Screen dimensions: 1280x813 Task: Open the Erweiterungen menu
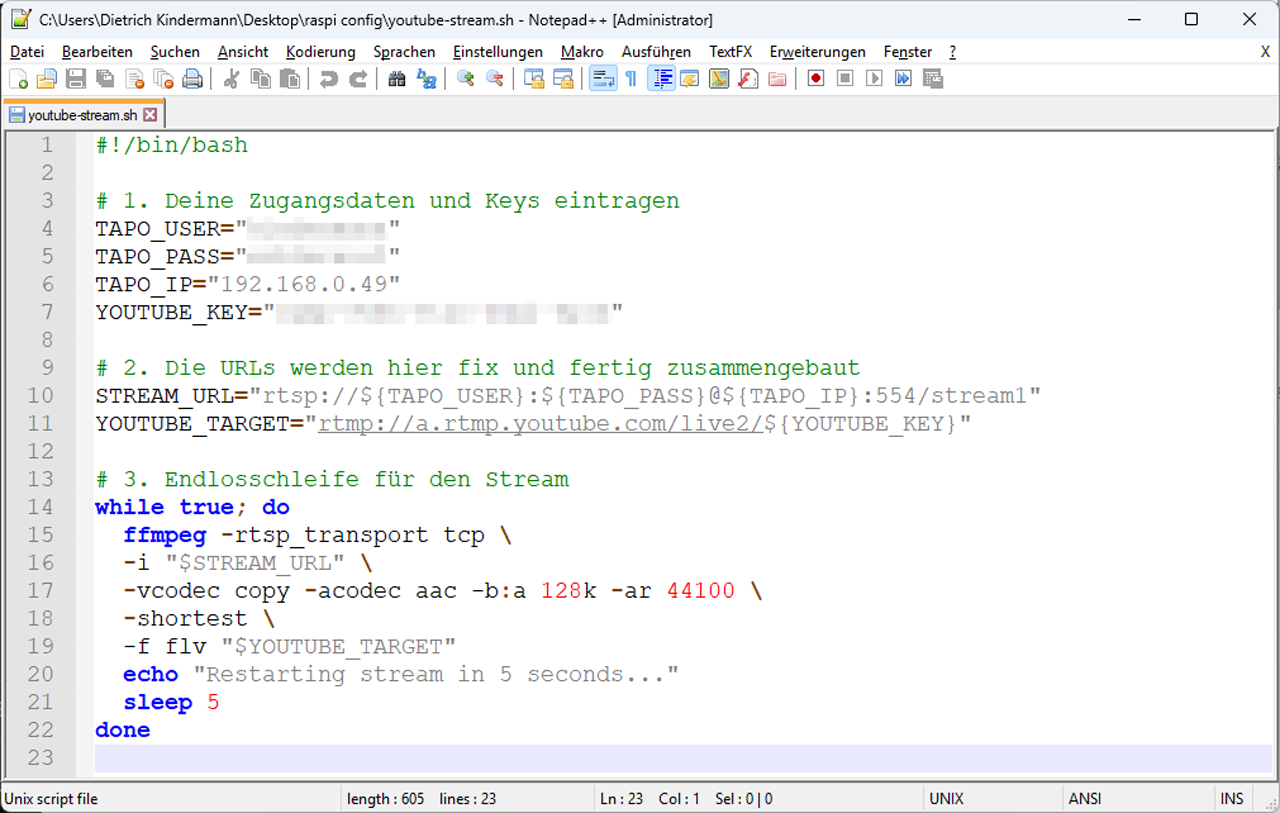pos(818,51)
